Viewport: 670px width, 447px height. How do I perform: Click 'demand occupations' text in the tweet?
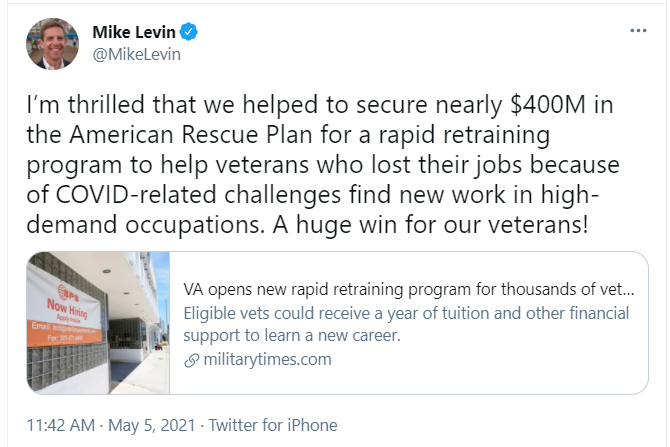point(143,225)
